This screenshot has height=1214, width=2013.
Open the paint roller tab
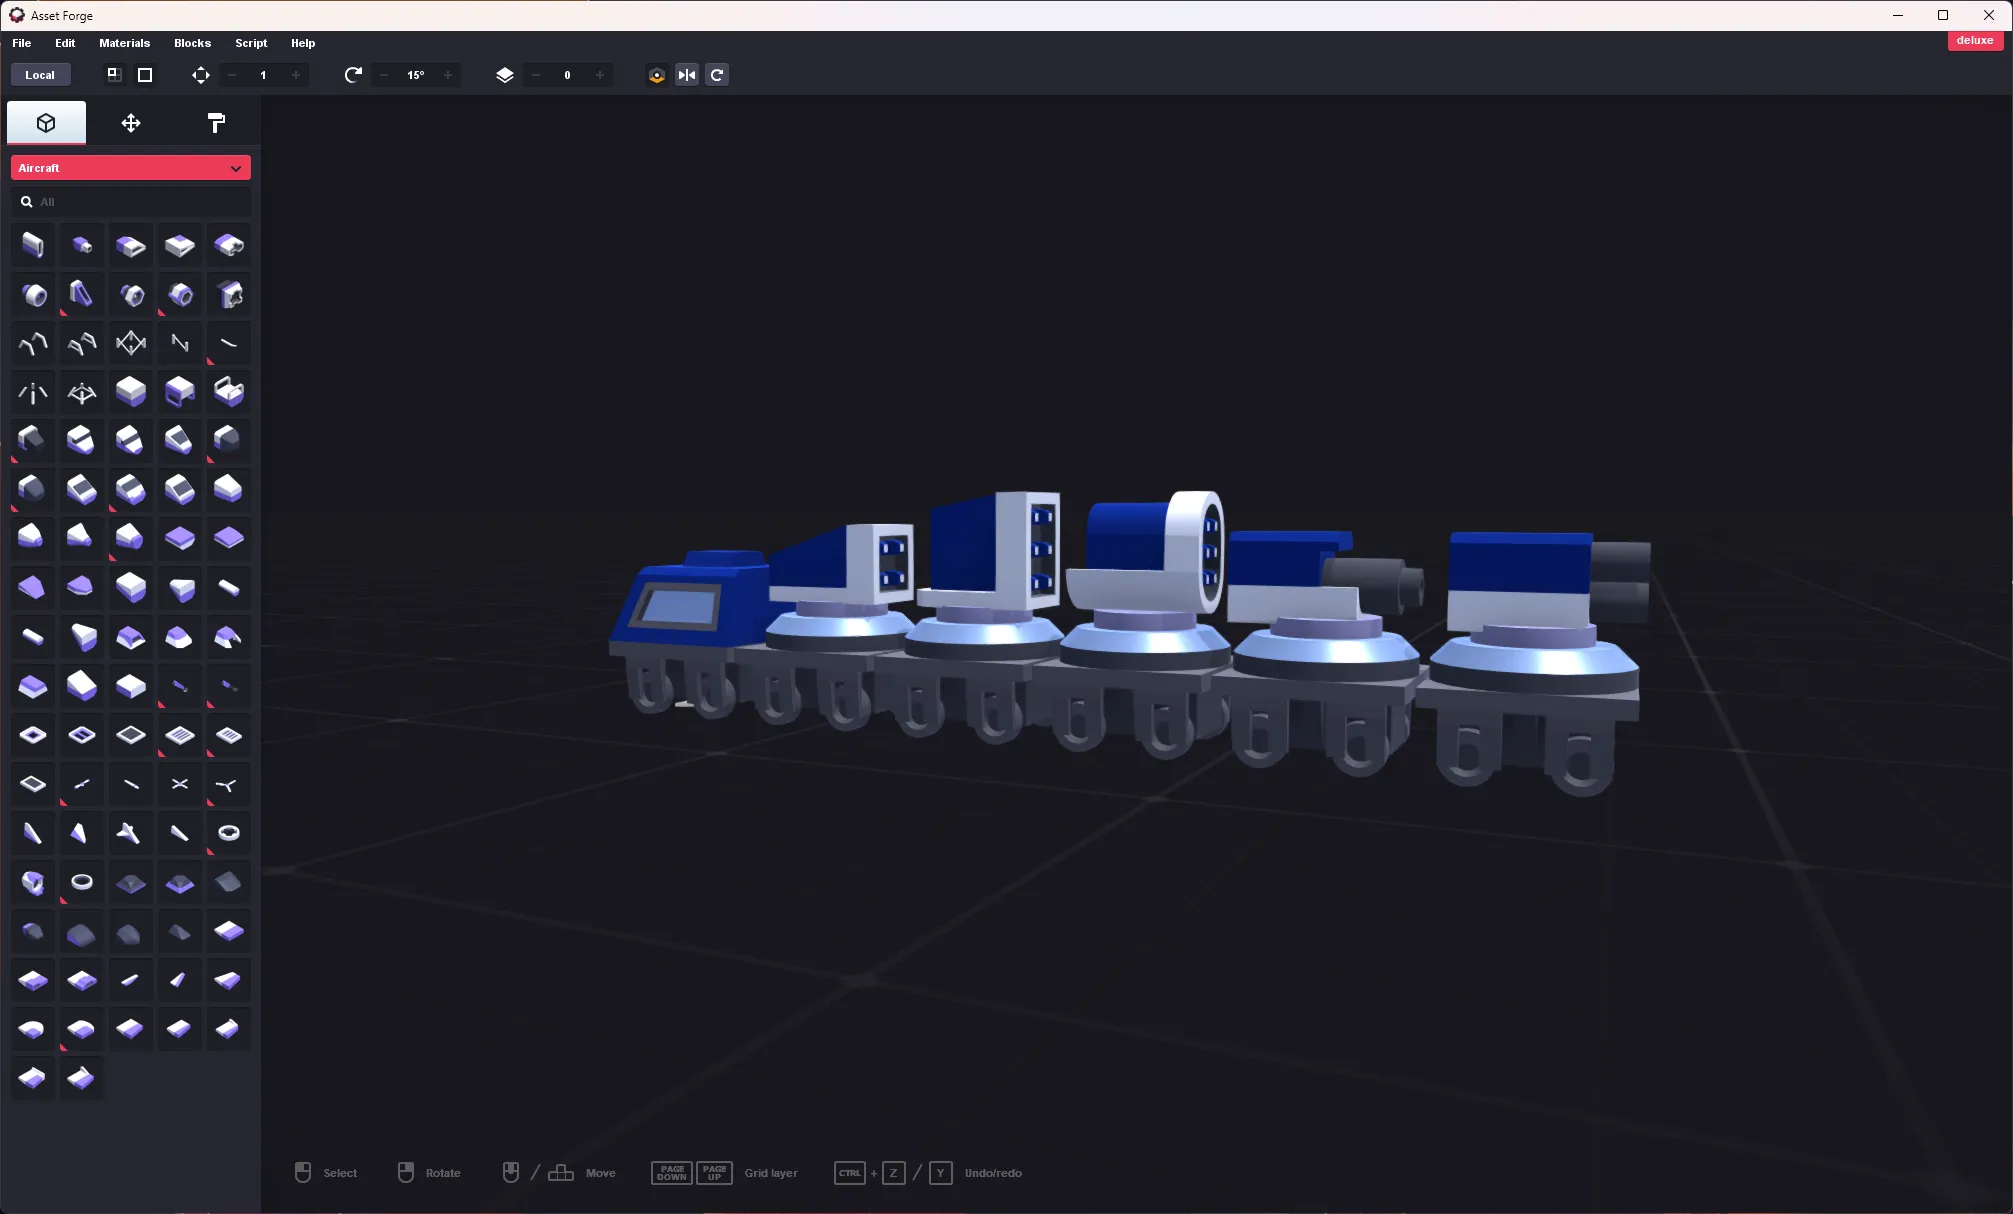tap(215, 122)
